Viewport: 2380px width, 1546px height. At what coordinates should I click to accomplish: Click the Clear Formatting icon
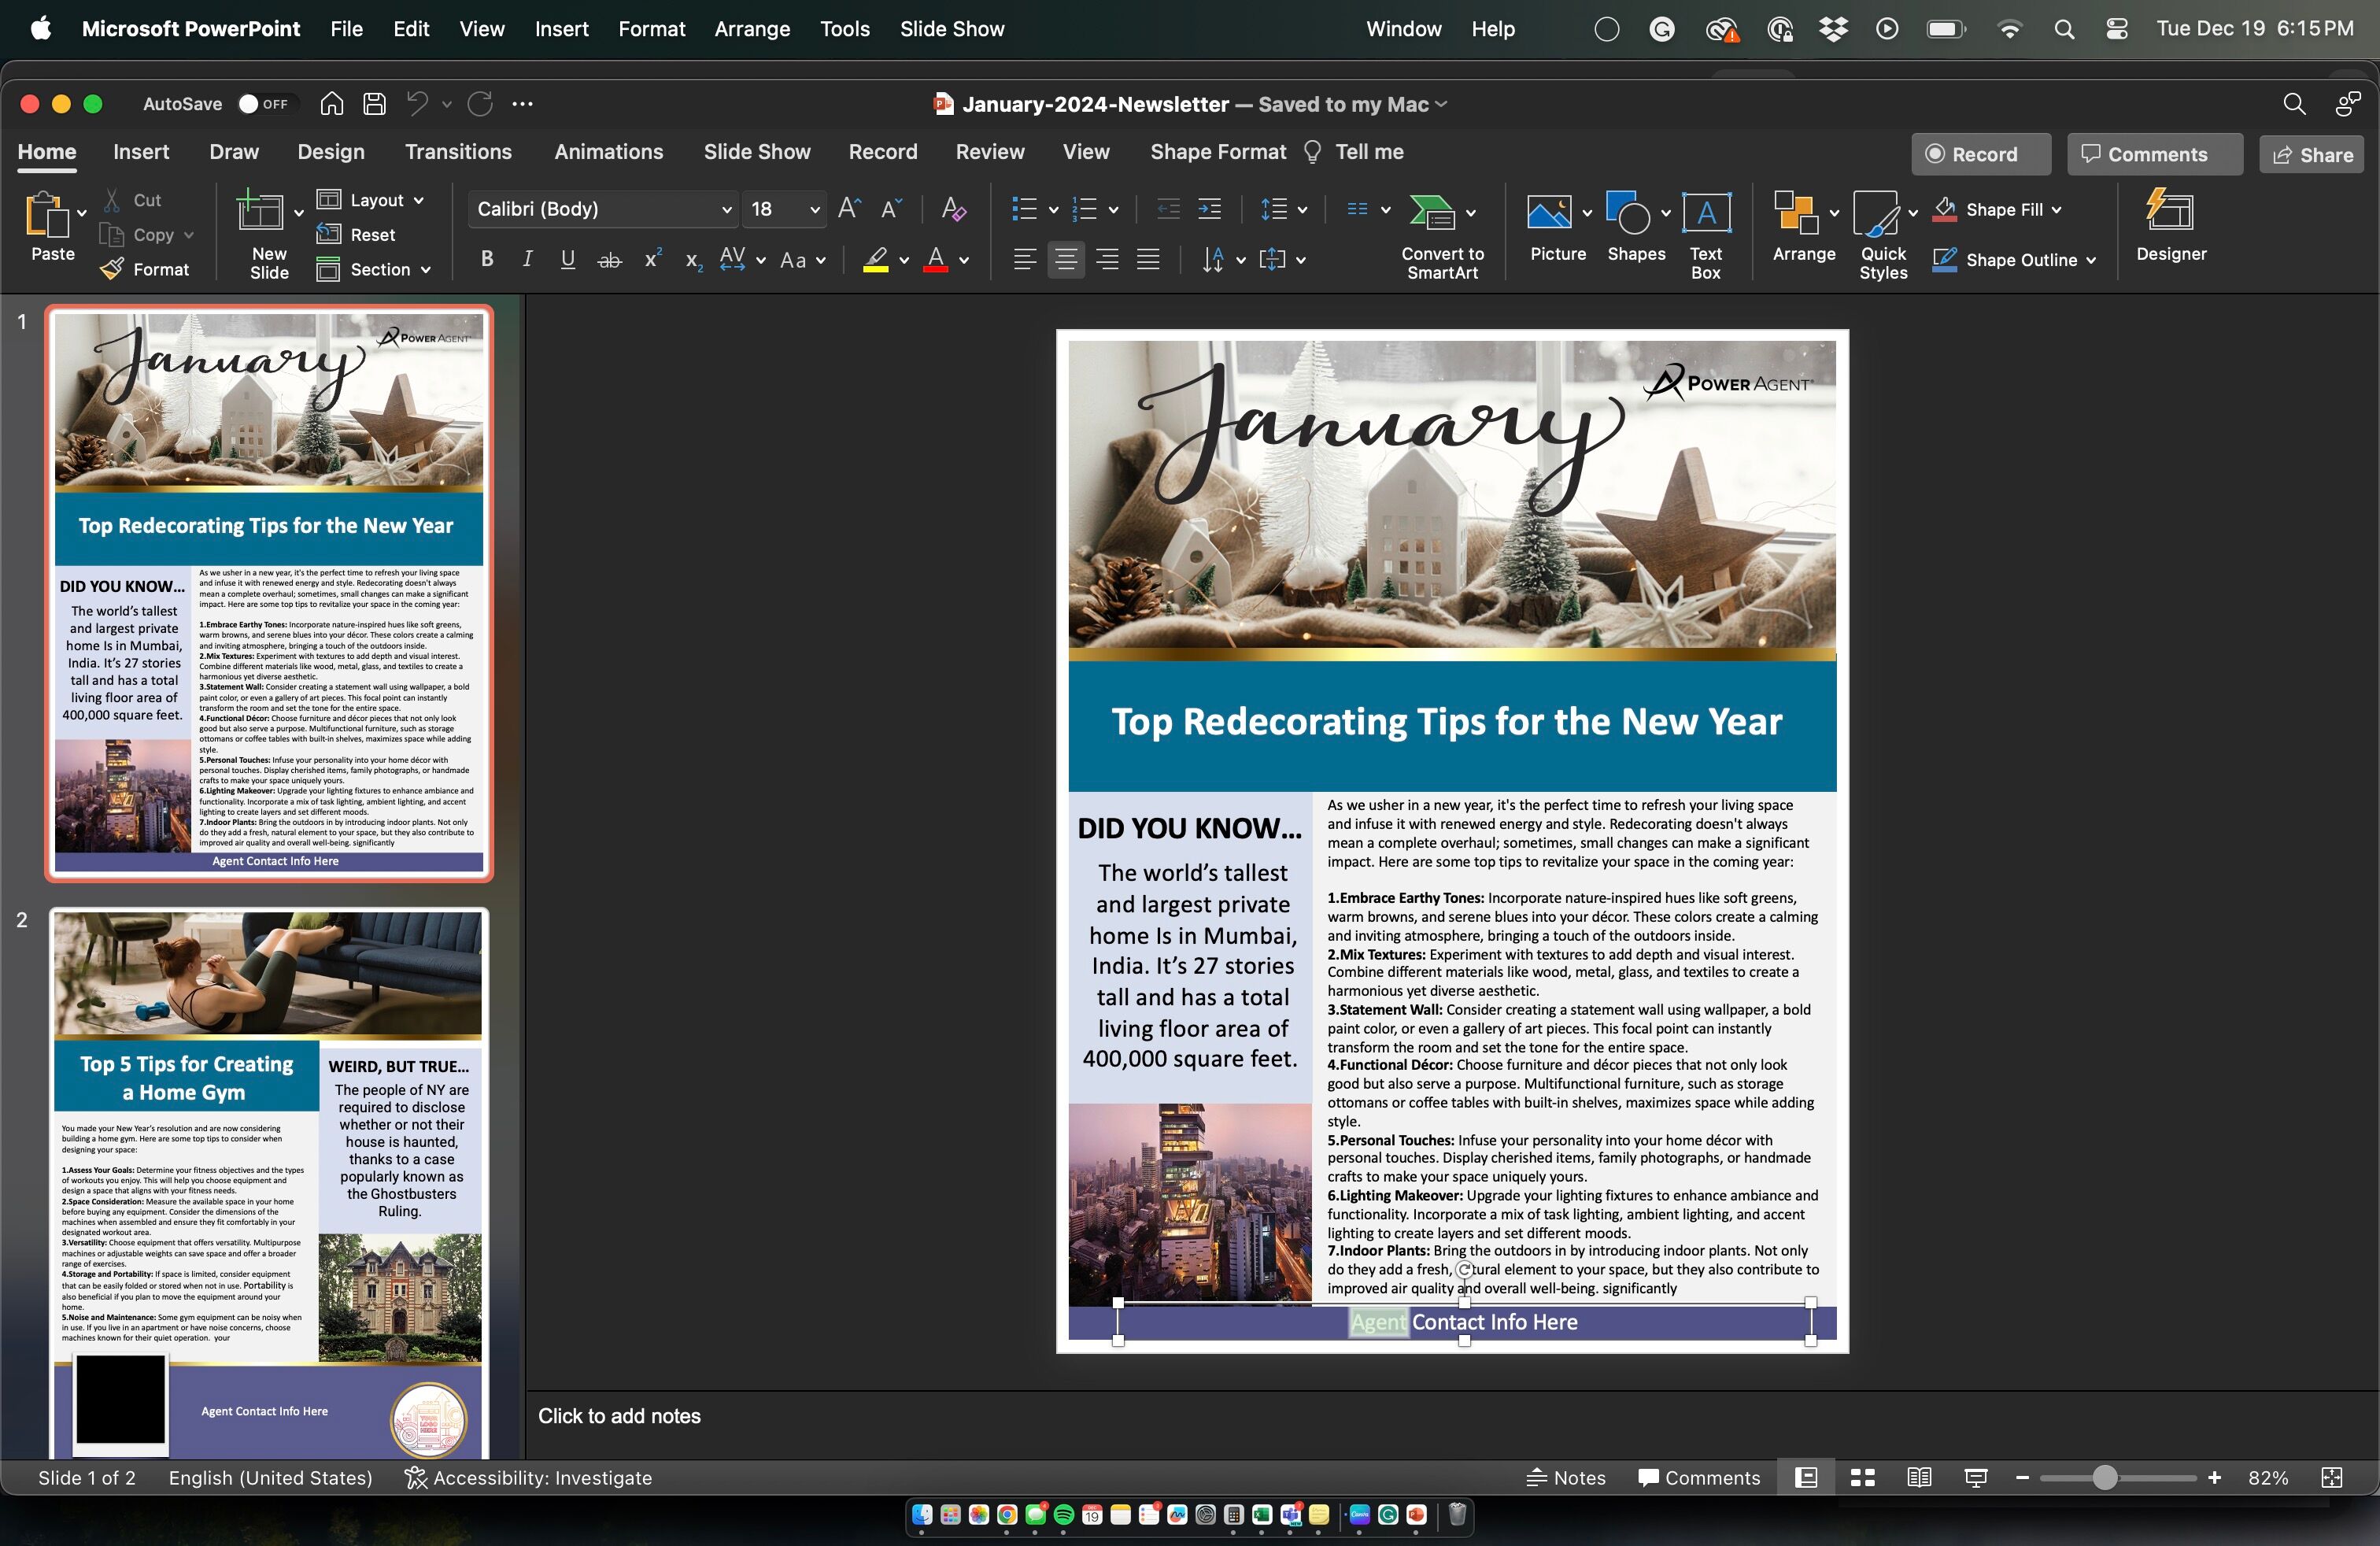[953, 209]
